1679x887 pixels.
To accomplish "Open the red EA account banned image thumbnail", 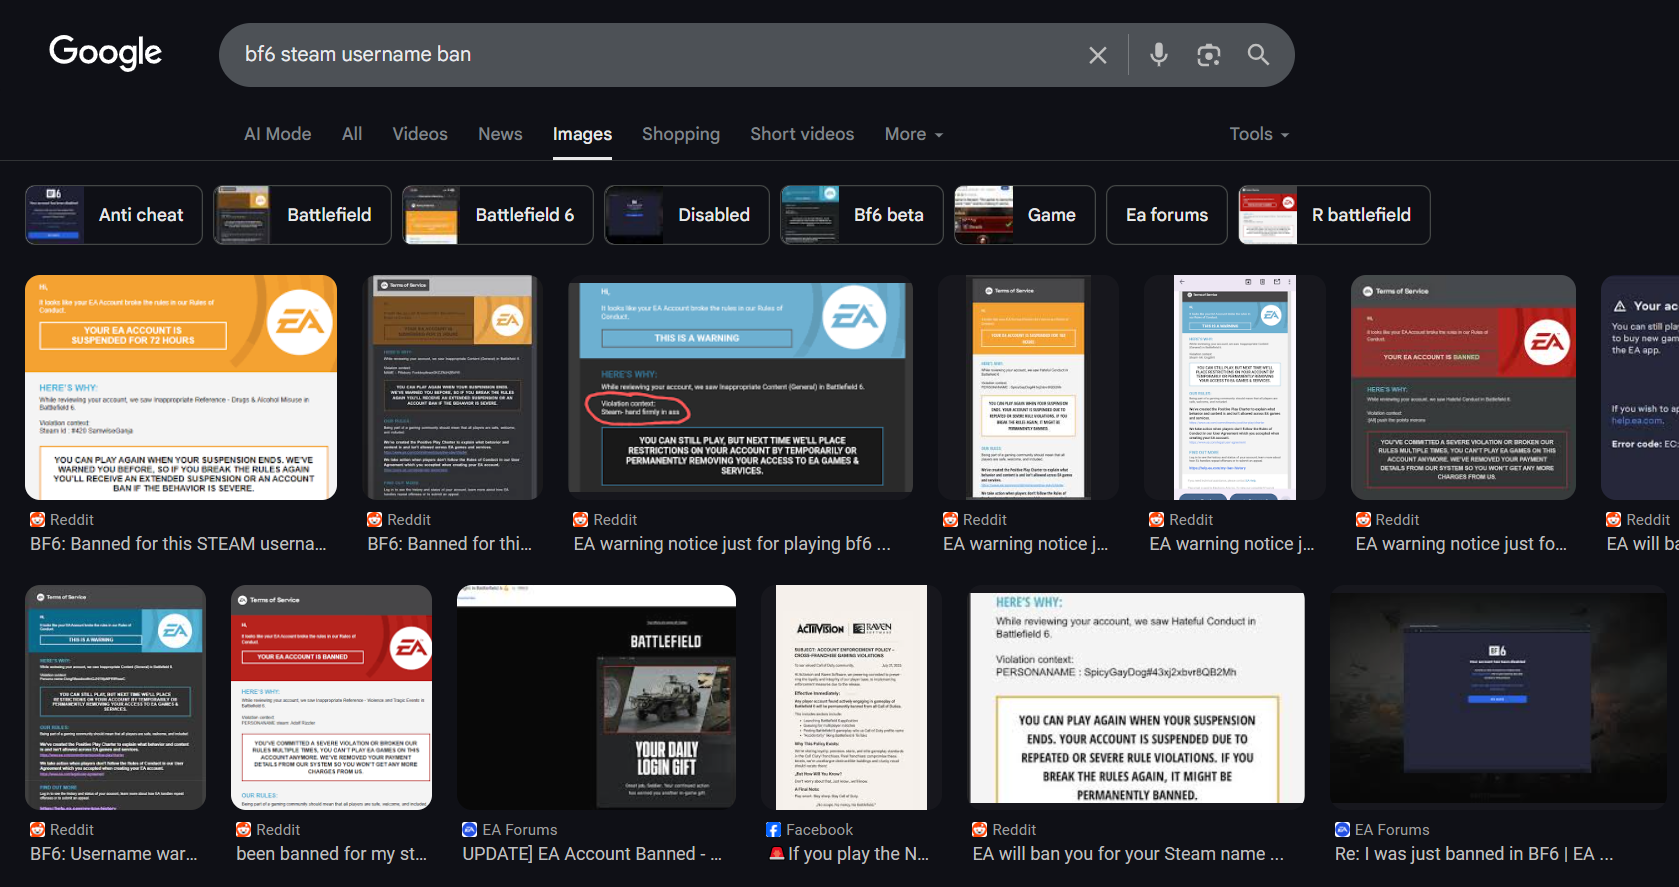I will [1463, 387].
